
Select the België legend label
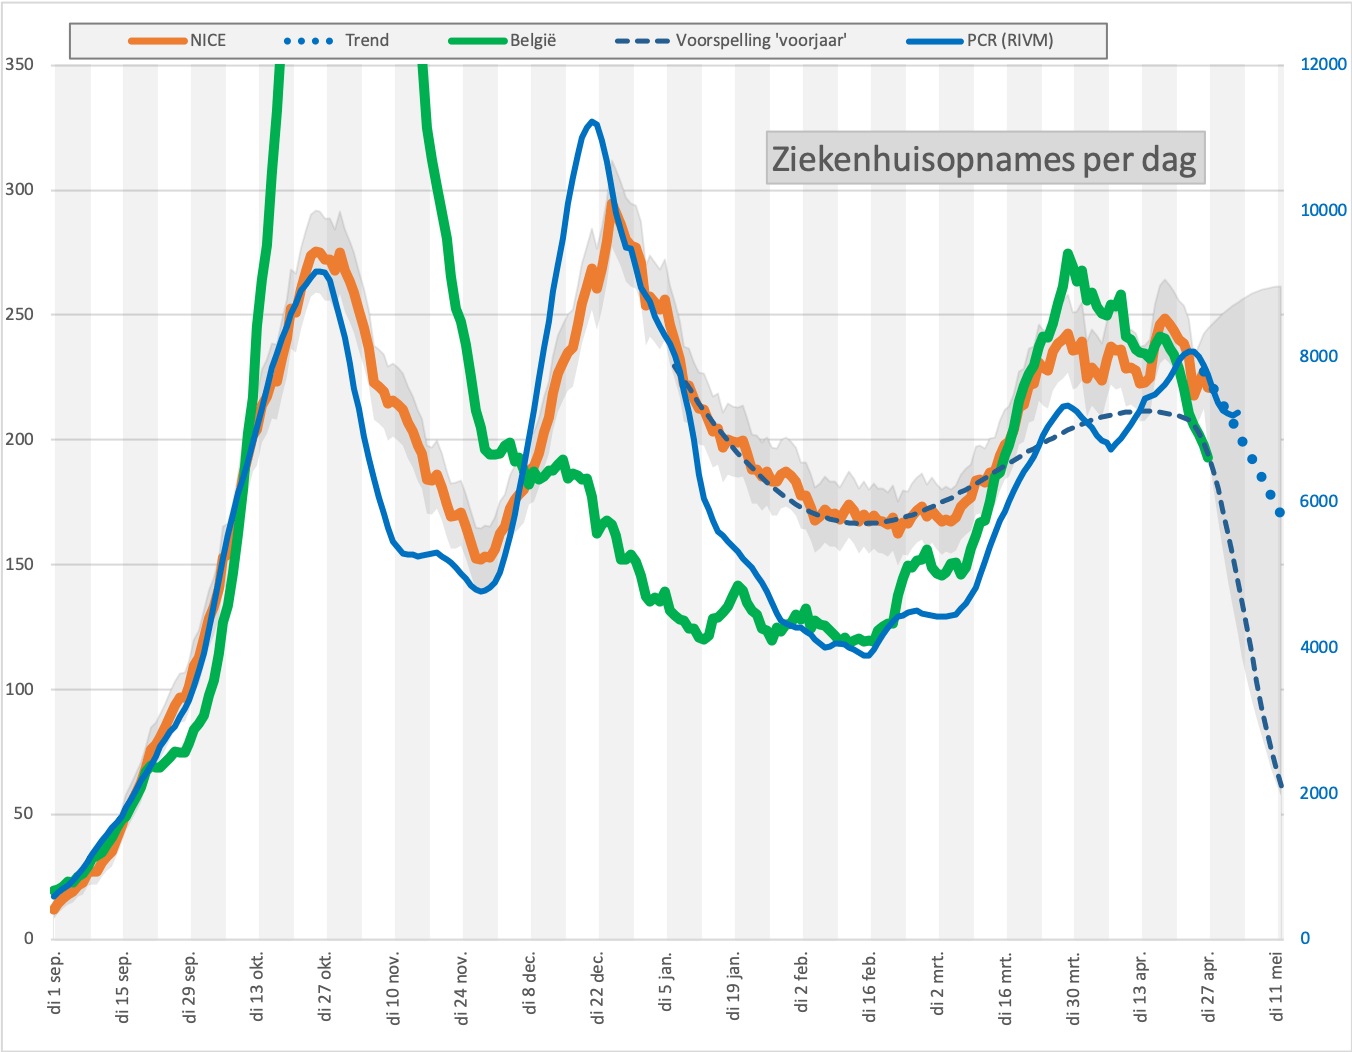tap(533, 41)
